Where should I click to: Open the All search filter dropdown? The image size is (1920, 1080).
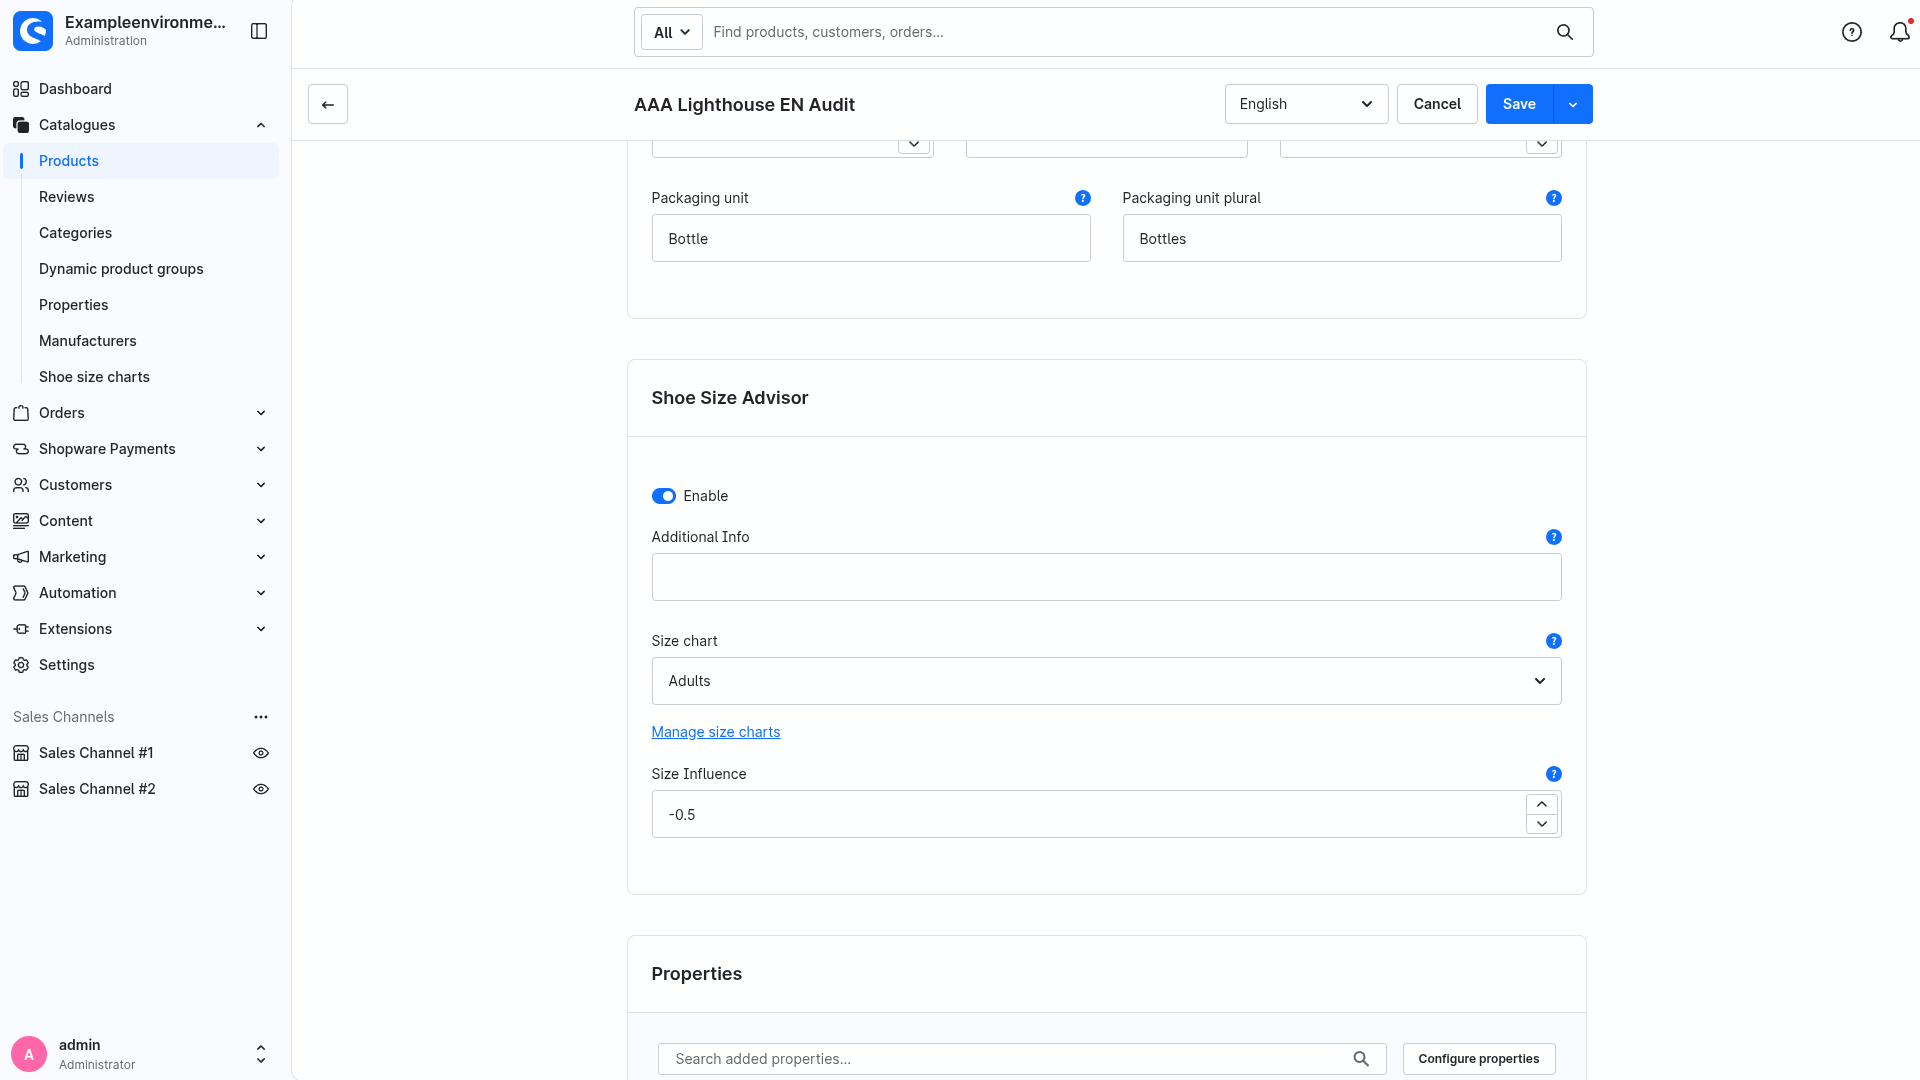671,32
